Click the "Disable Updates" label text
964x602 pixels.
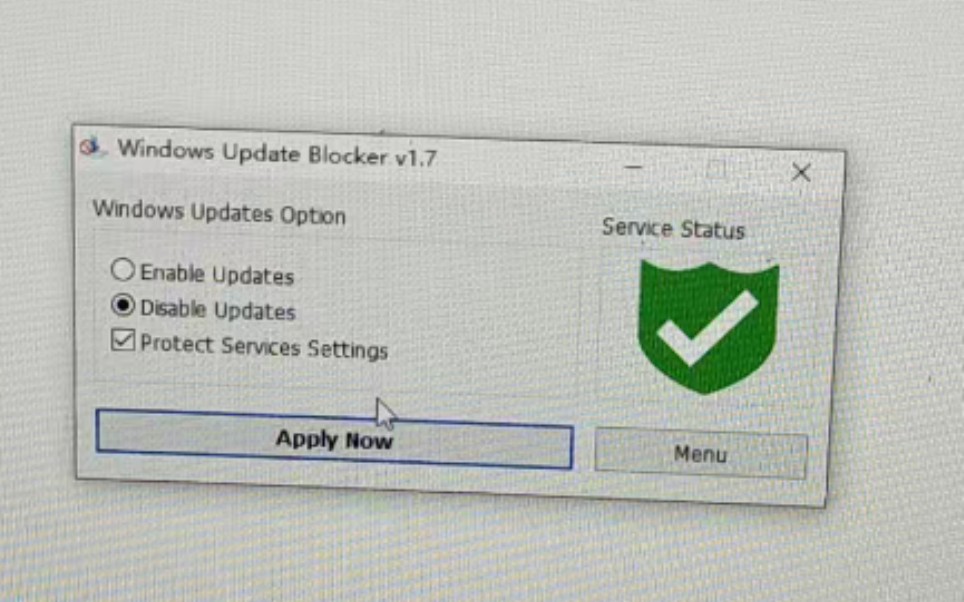[x=218, y=309]
